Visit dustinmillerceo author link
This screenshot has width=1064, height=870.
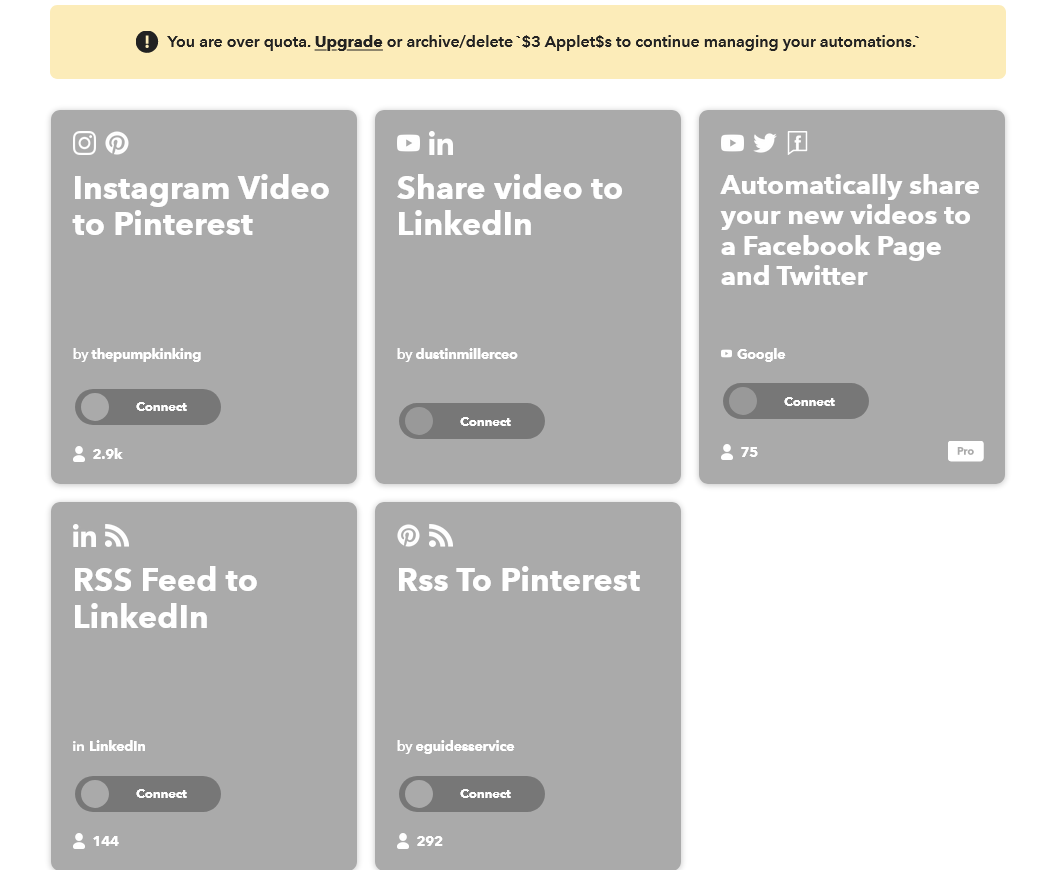click(x=467, y=354)
